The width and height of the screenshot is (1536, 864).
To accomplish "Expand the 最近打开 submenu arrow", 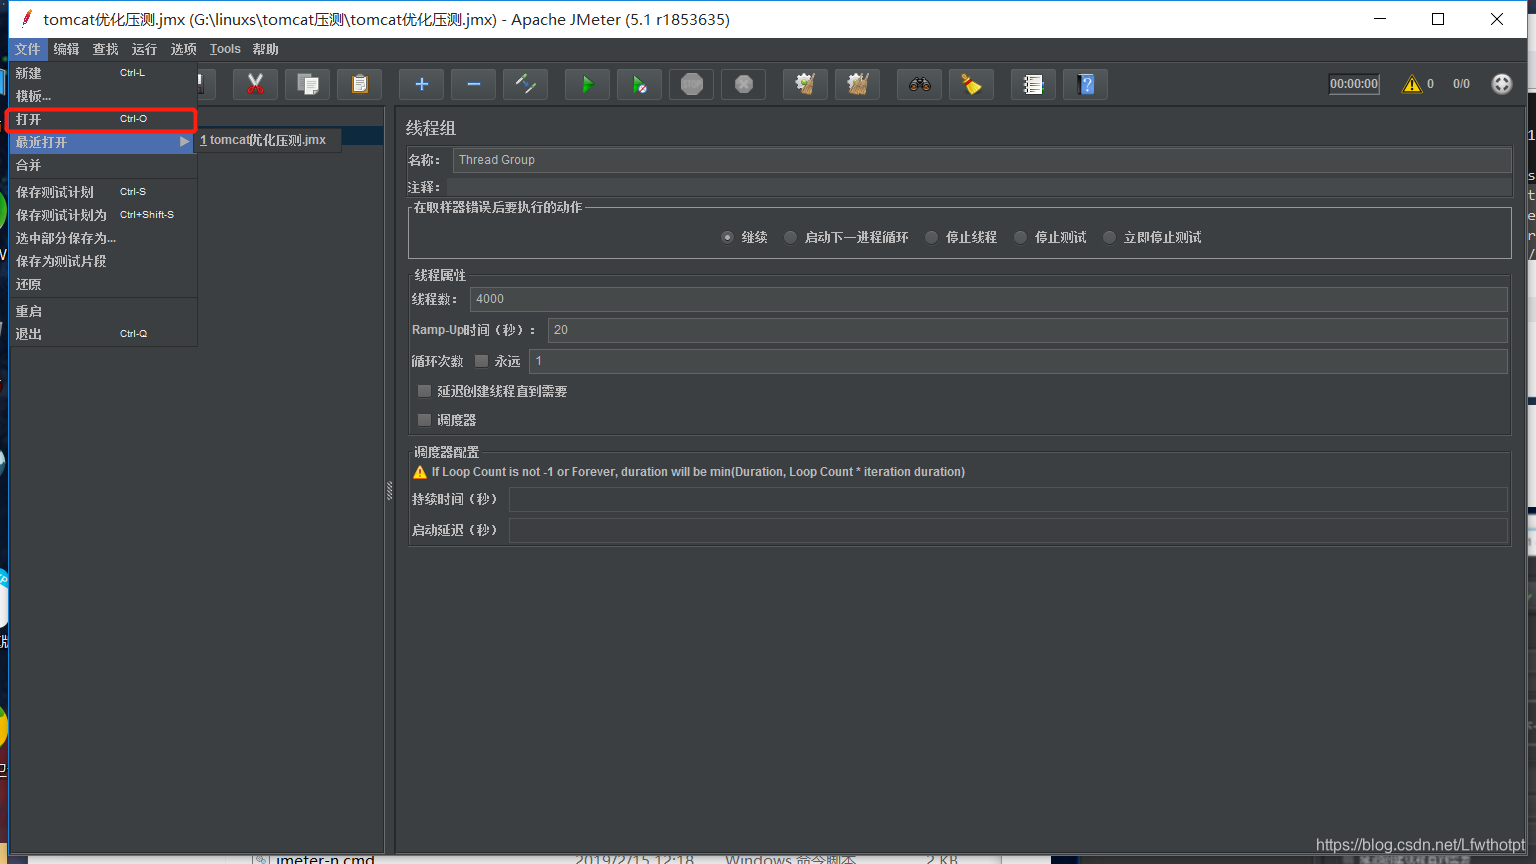I will pyautogui.click(x=184, y=142).
